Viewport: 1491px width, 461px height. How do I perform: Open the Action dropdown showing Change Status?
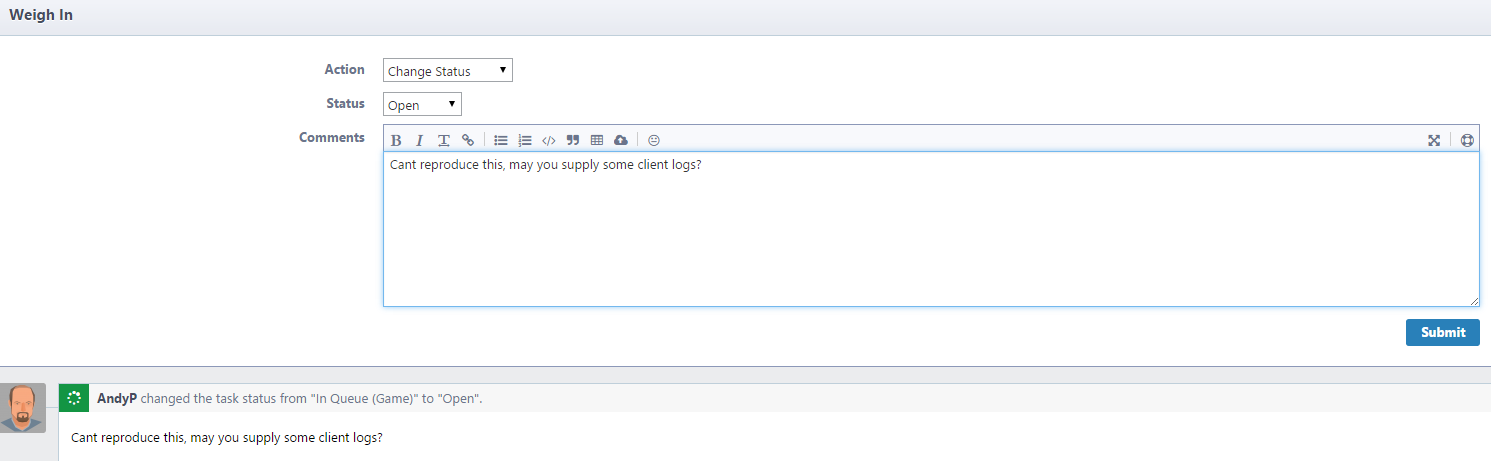447,71
